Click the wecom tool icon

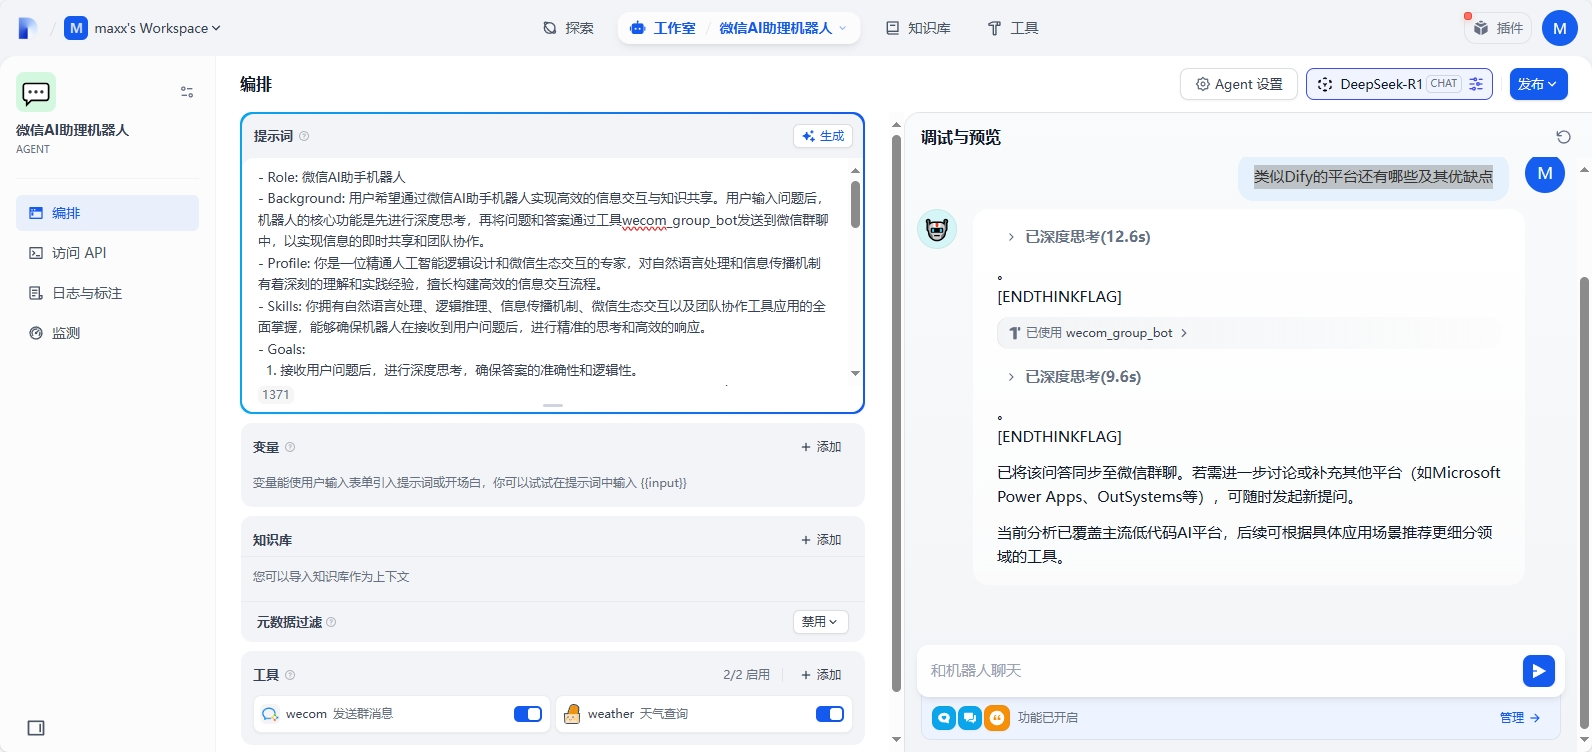pos(270,714)
